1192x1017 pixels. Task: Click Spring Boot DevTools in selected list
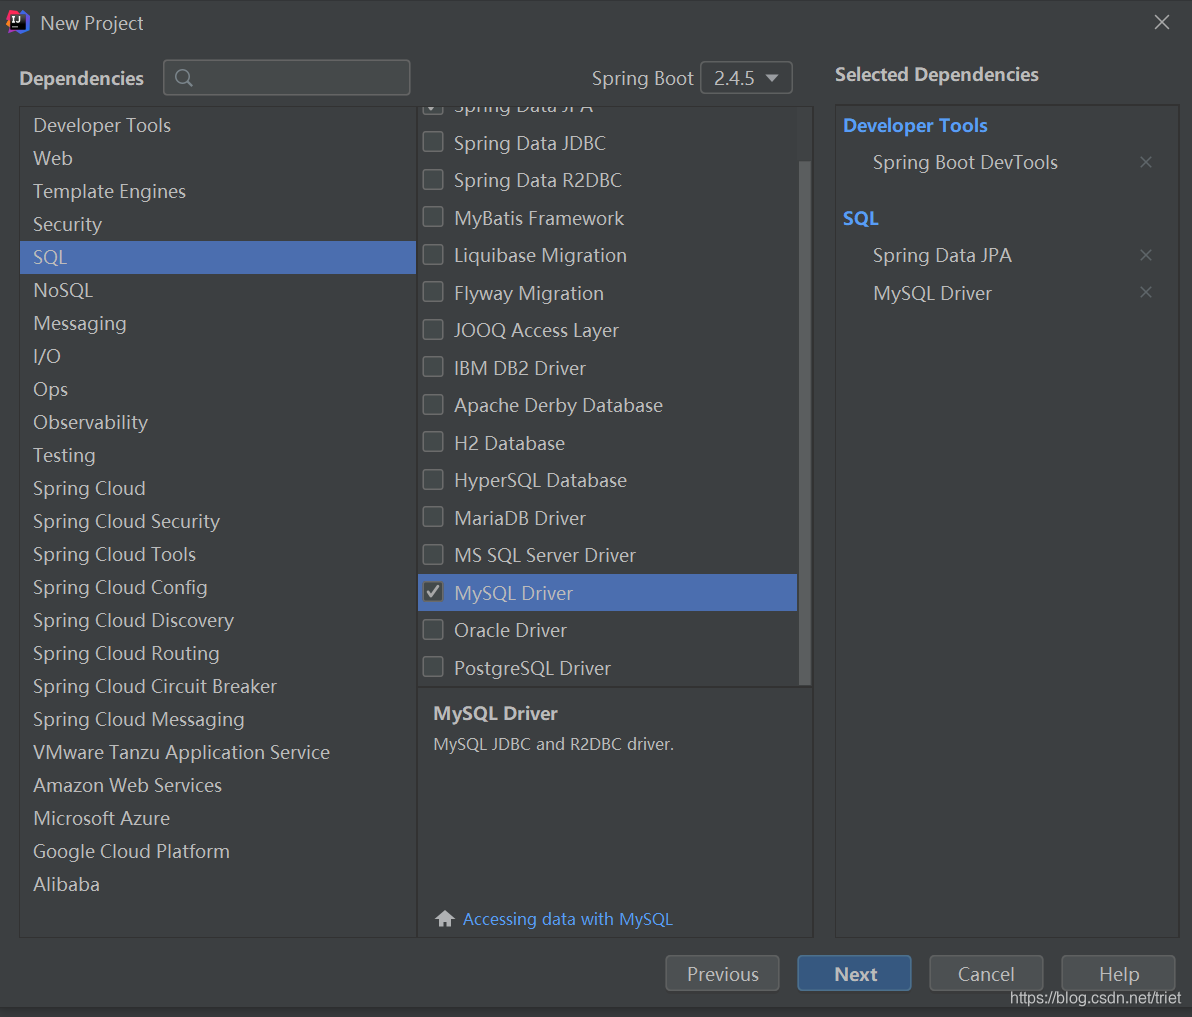pos(965,163)
